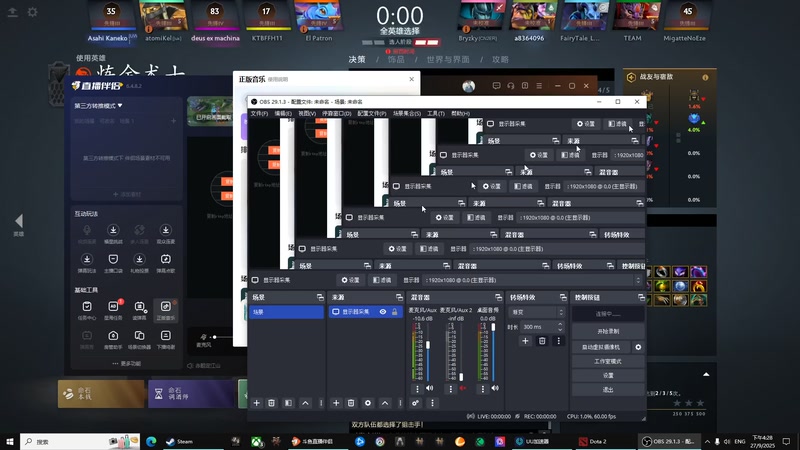The image size is (800, 450).
Task: Open 工具(T) menu in OBS
Action: pyautogui.click(x=436, y=113)
